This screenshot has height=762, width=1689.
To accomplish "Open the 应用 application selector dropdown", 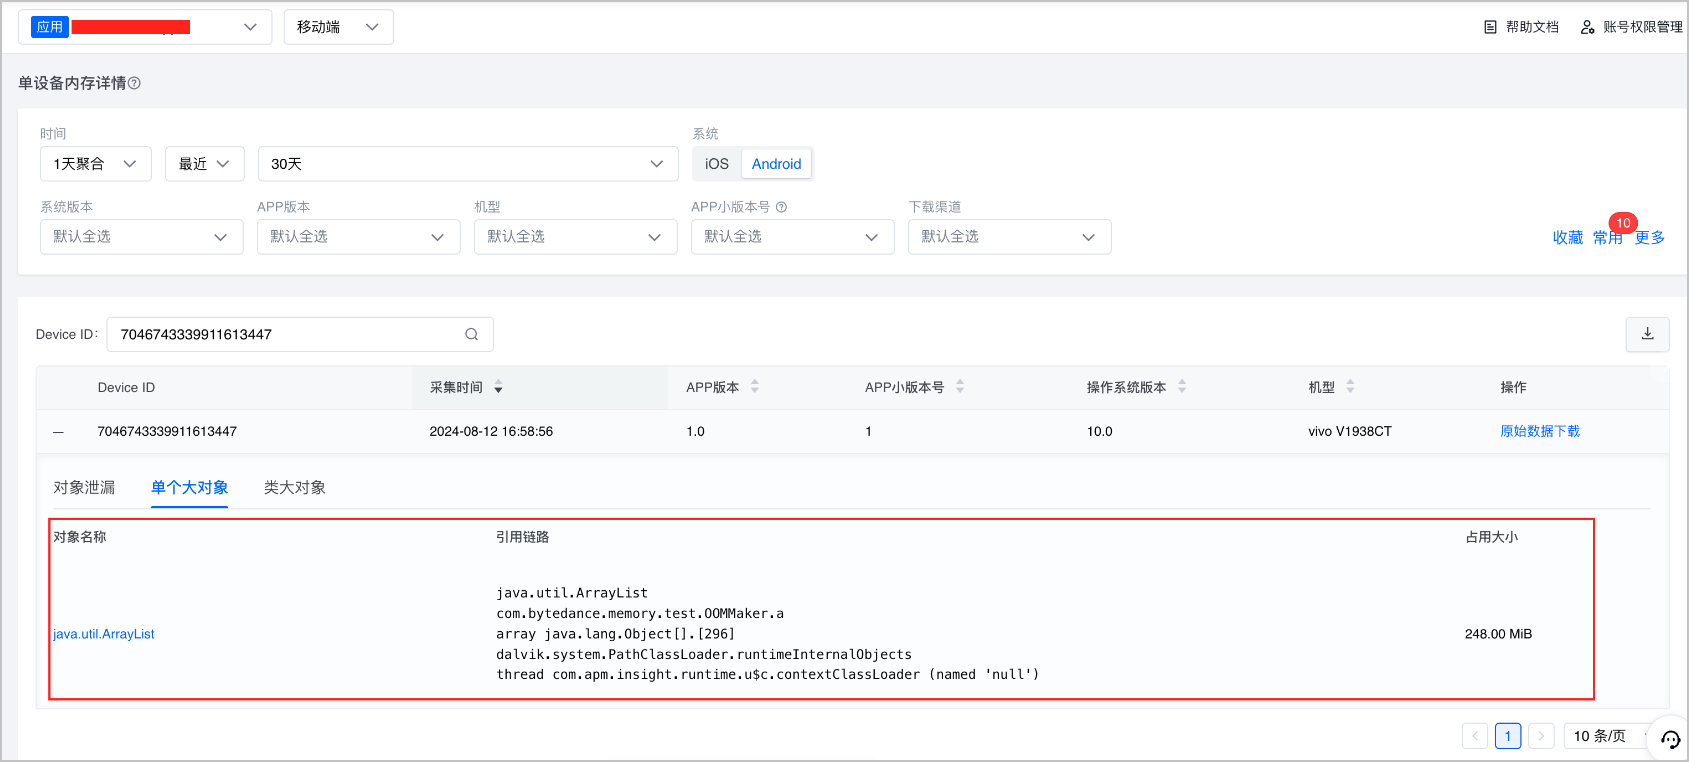I will pyautogui.click(x=145, y=27).
